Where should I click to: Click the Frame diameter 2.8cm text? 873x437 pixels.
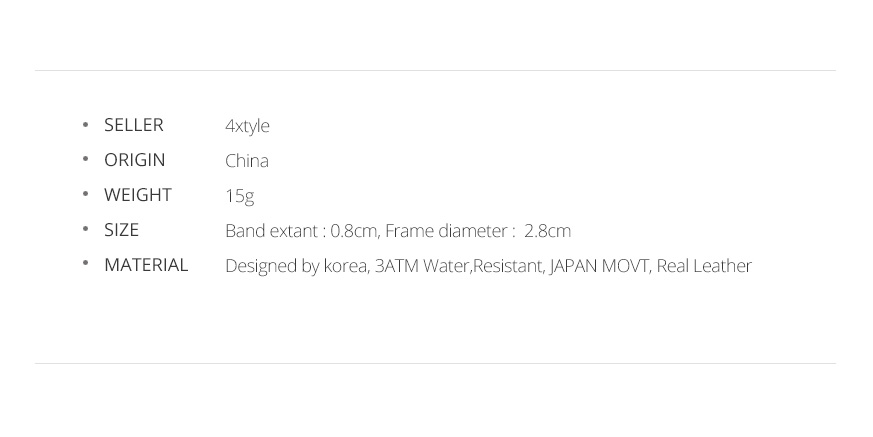(x=478, y=231)
